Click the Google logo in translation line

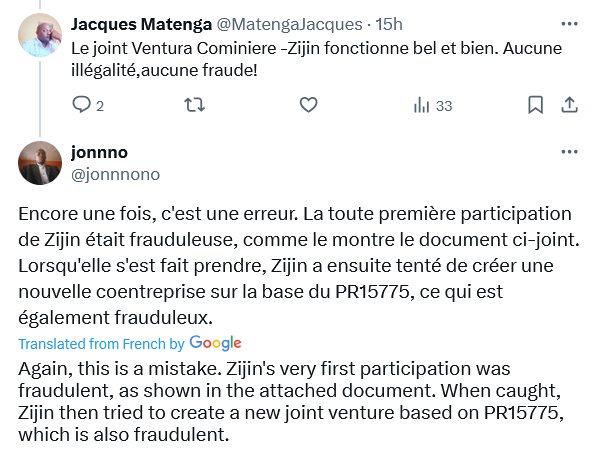tap(215, 343)
